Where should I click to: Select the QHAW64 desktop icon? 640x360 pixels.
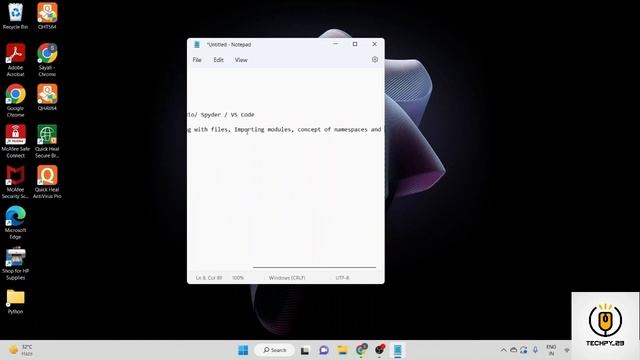click(47, 98)
